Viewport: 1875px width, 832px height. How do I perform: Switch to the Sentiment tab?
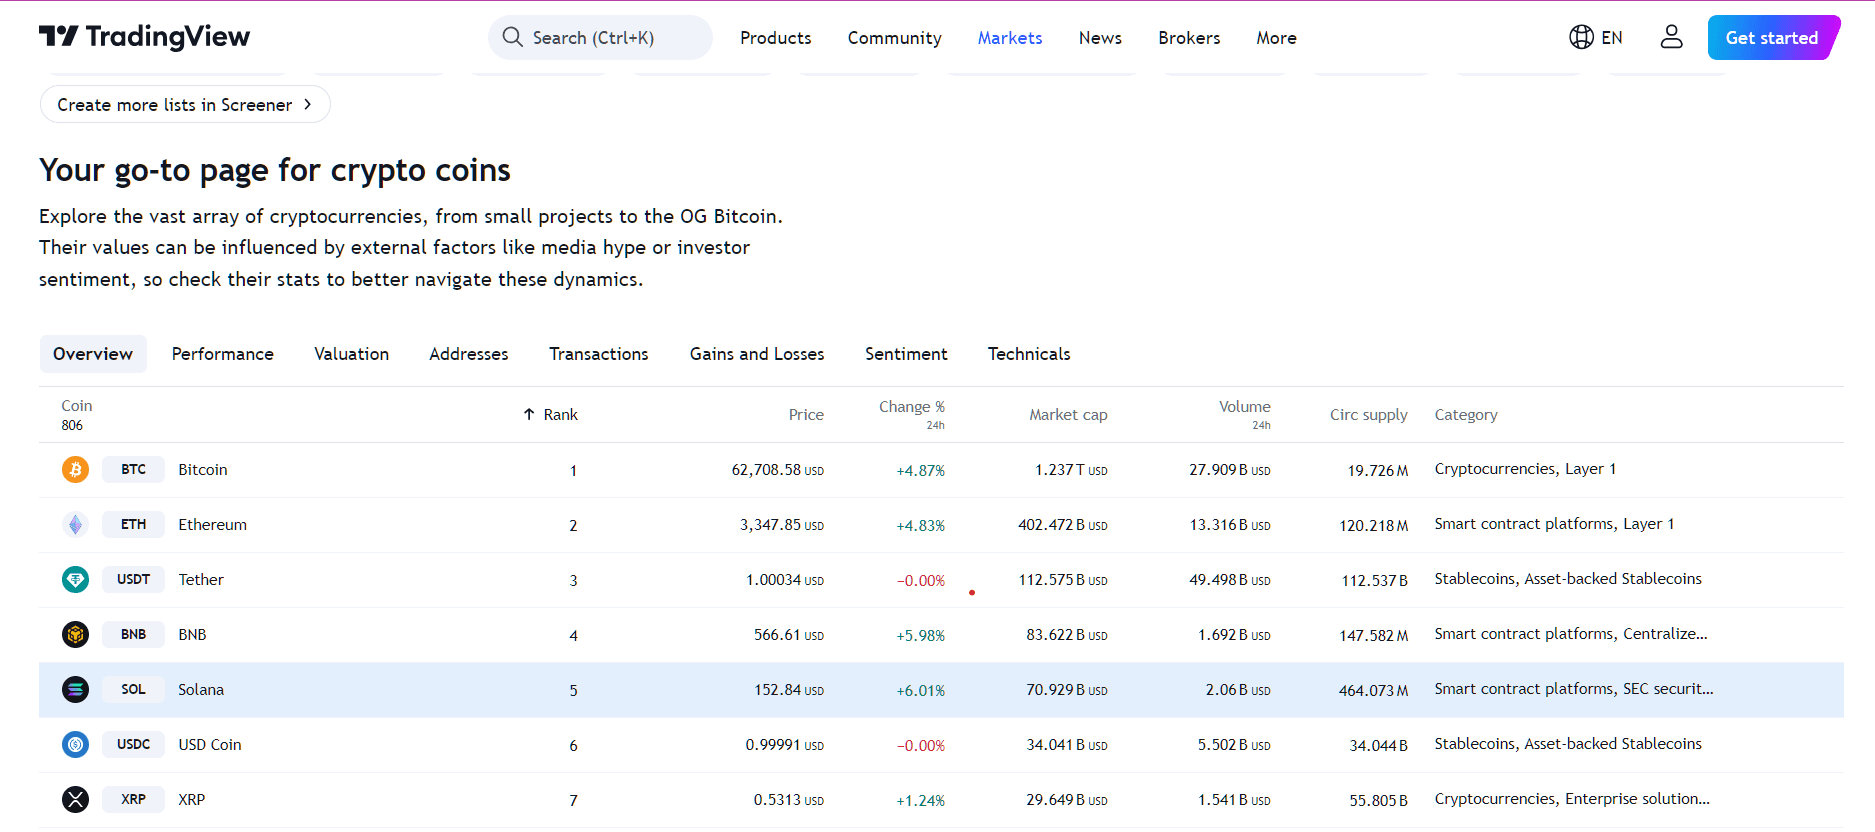pyautogui.click(x=906, y=354)
